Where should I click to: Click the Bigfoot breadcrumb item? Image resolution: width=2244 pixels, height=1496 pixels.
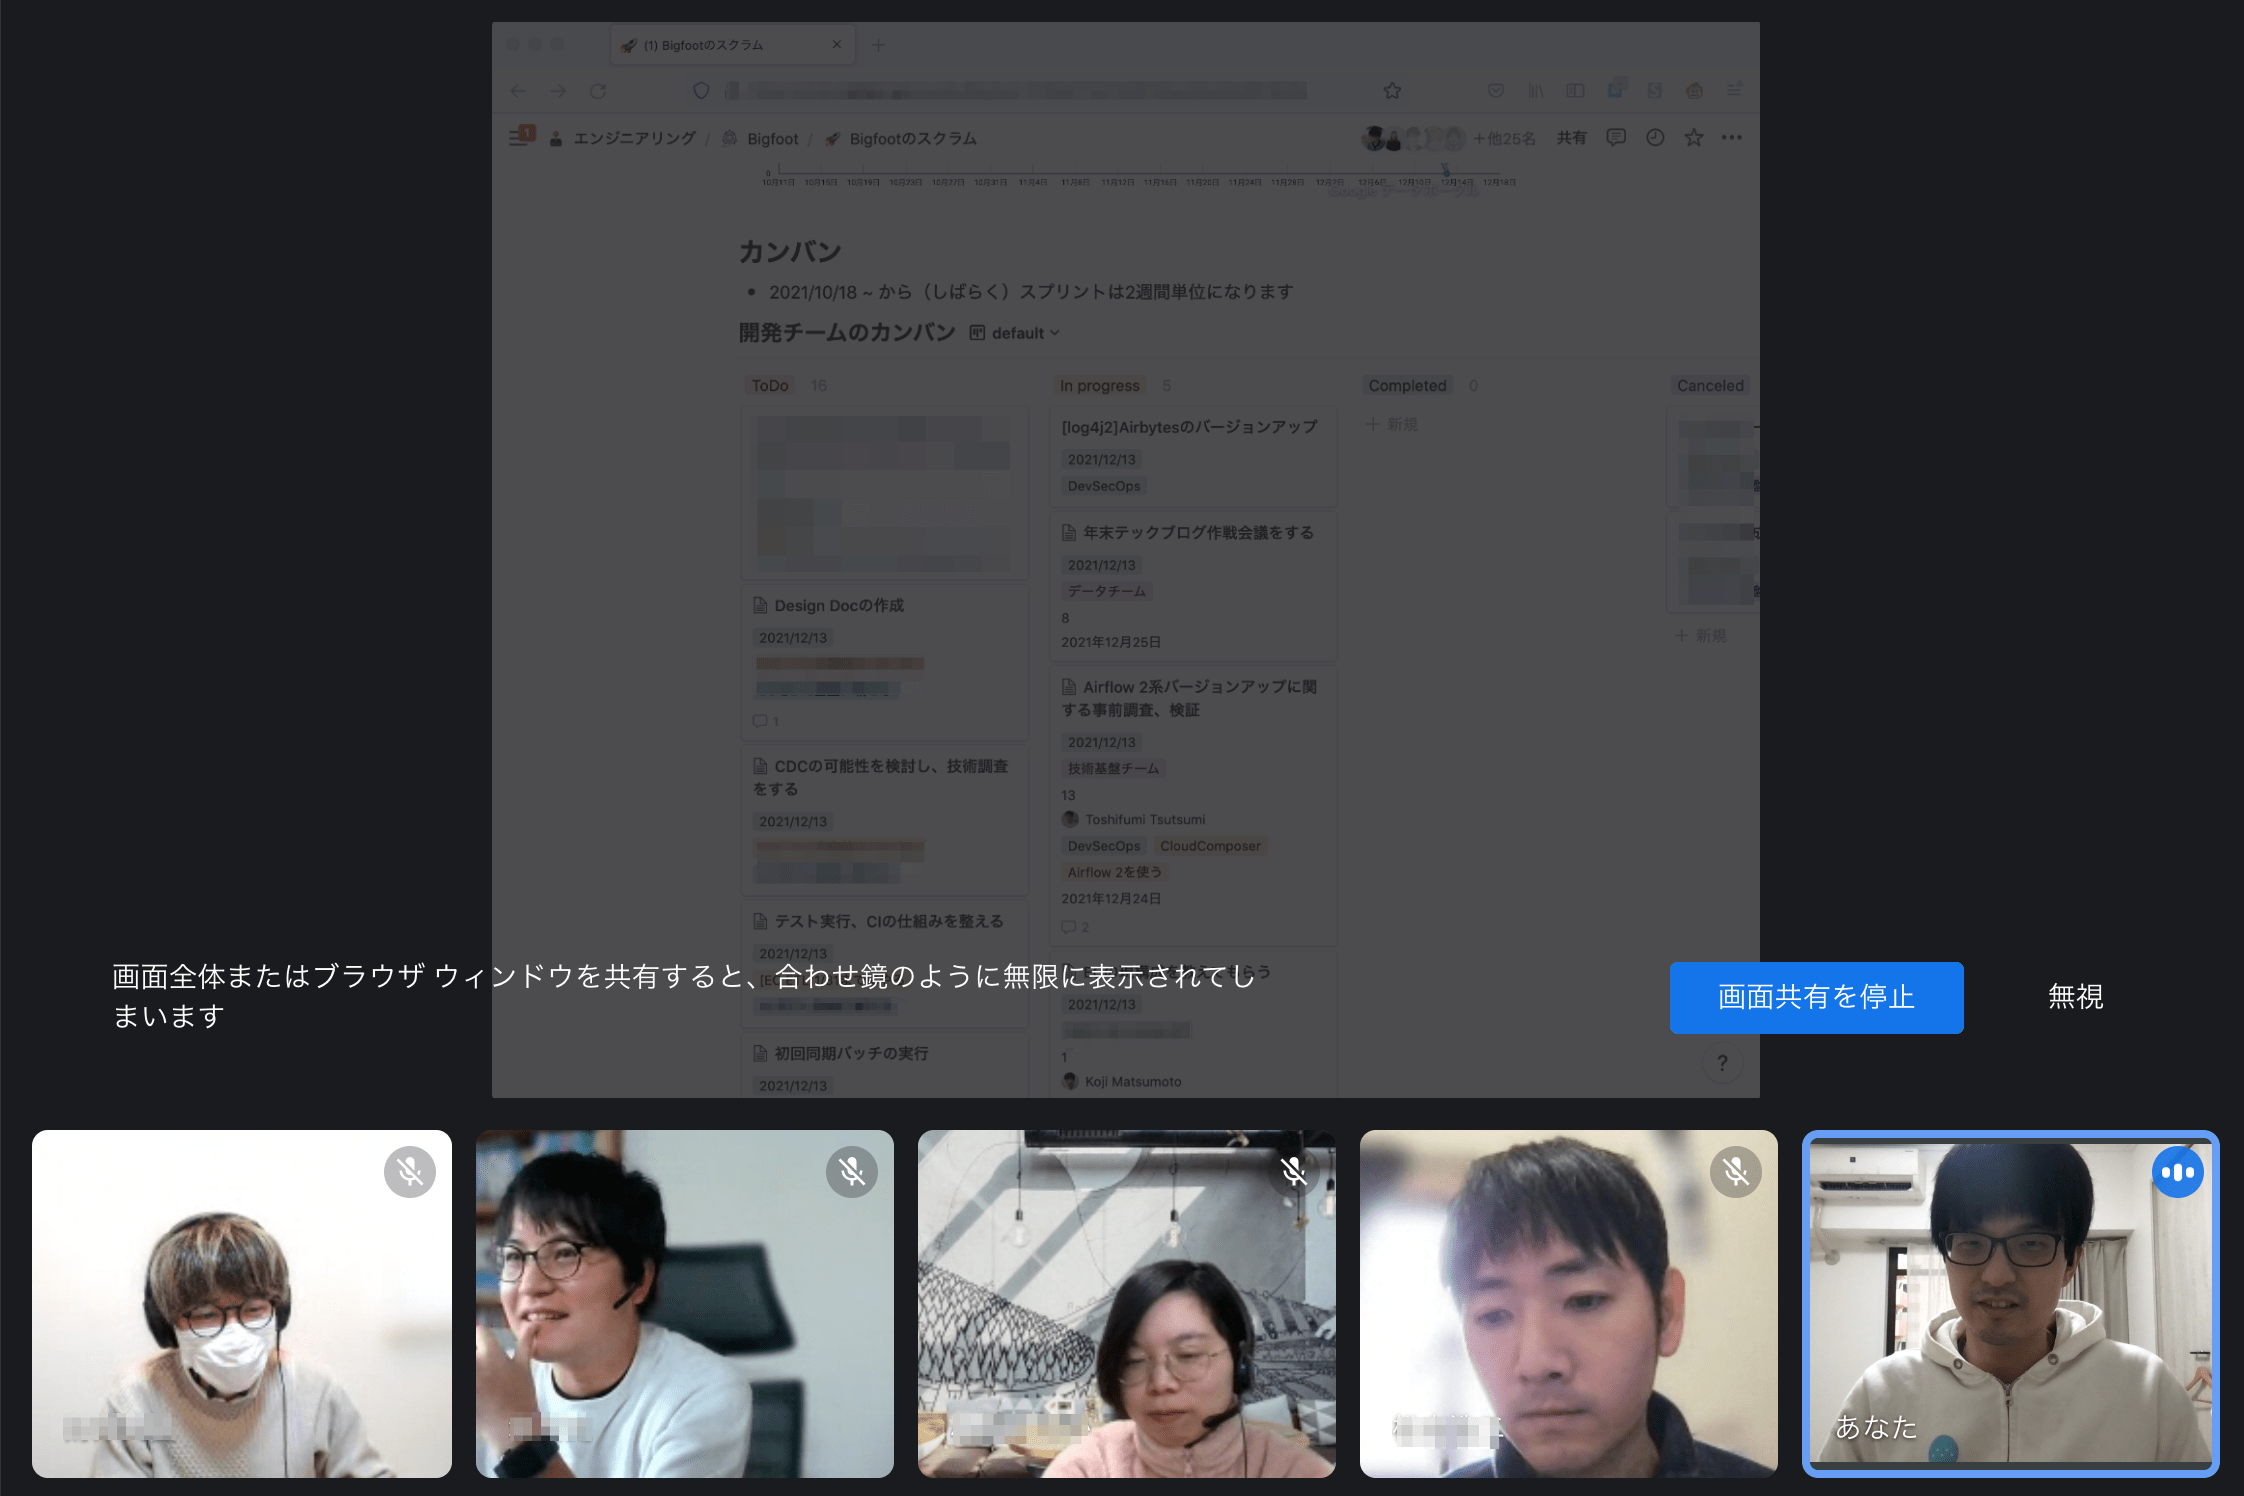pyautogui.click(x=772, y=139)
